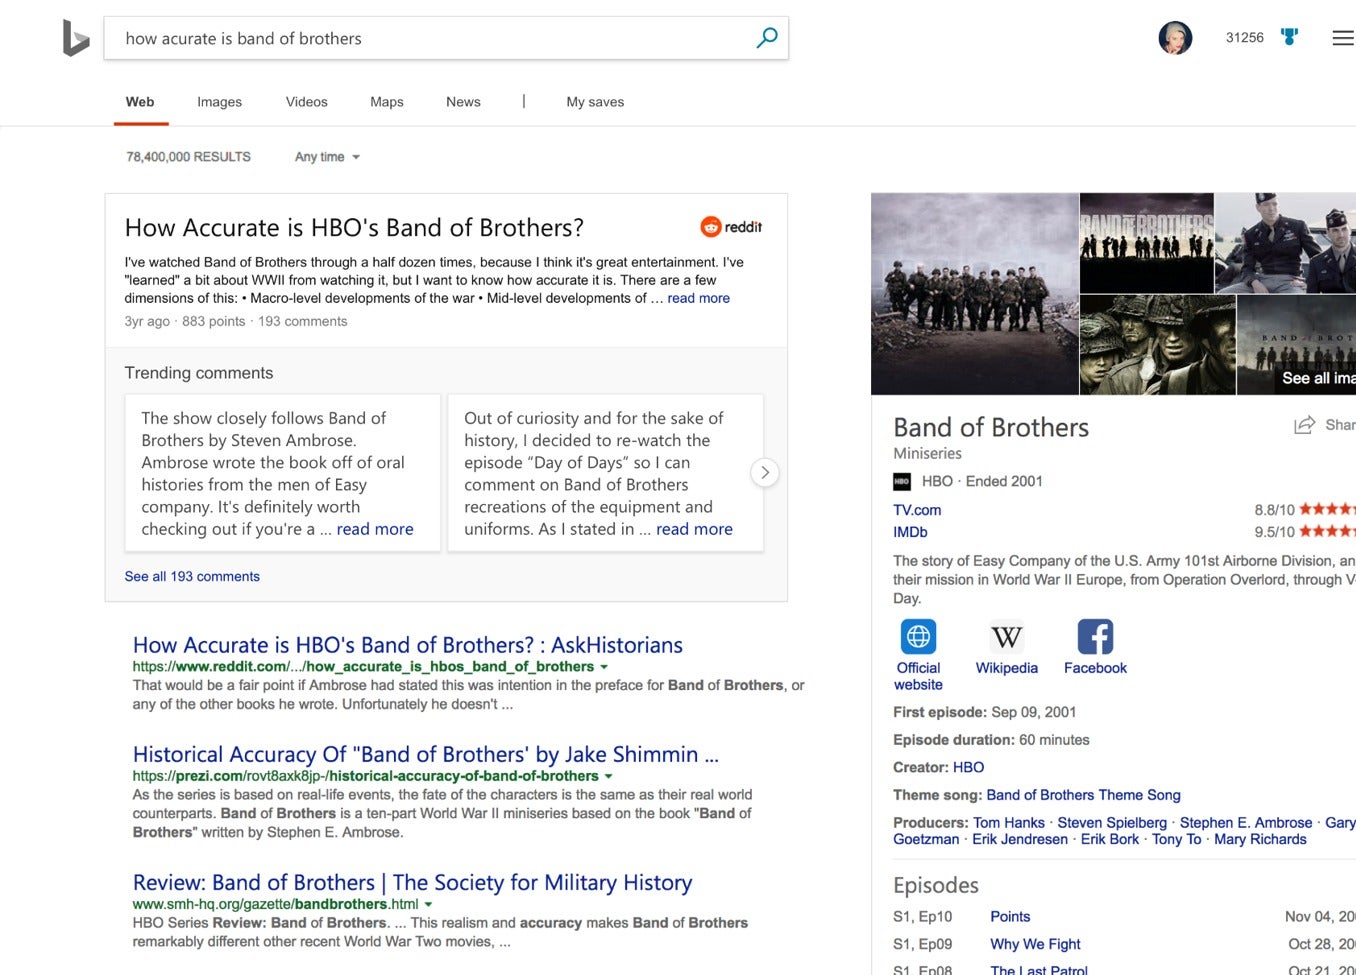Image resolution: width=1356 pixels, height=975 pixels.
Task: Click read more in Day of Days comment
Action: click(x=694, y=529)
